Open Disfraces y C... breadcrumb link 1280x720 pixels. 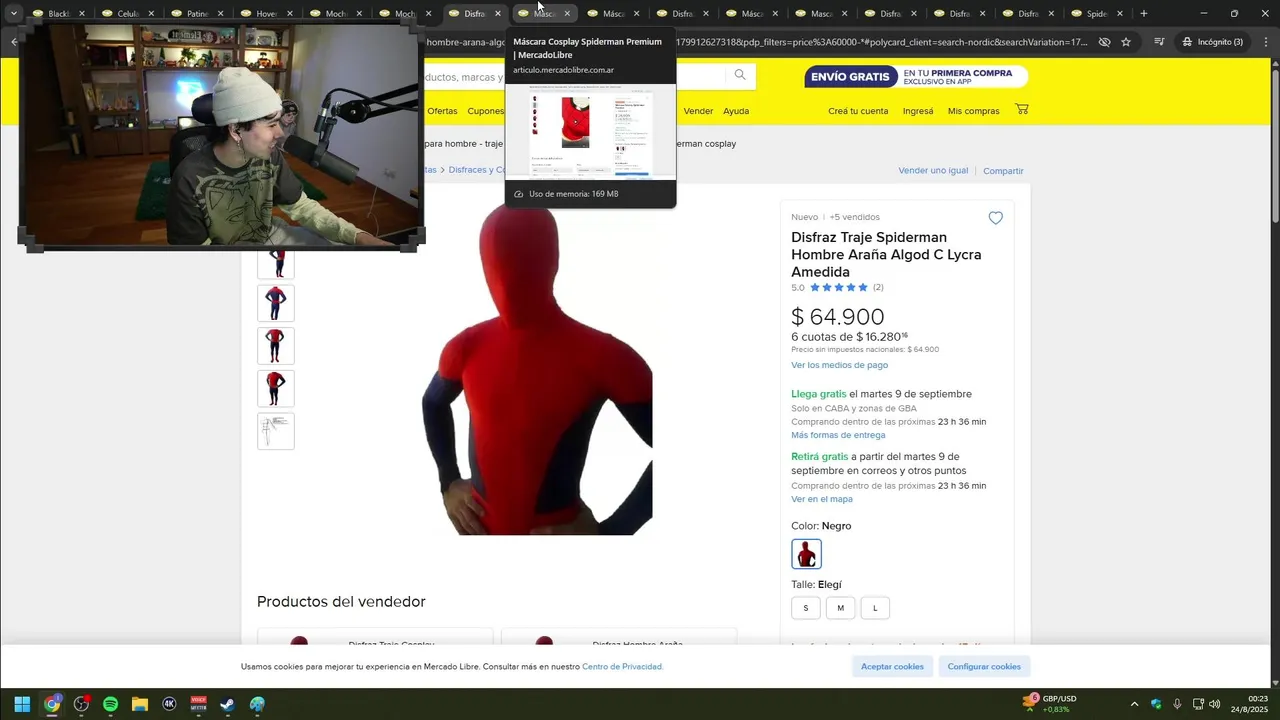477,170
